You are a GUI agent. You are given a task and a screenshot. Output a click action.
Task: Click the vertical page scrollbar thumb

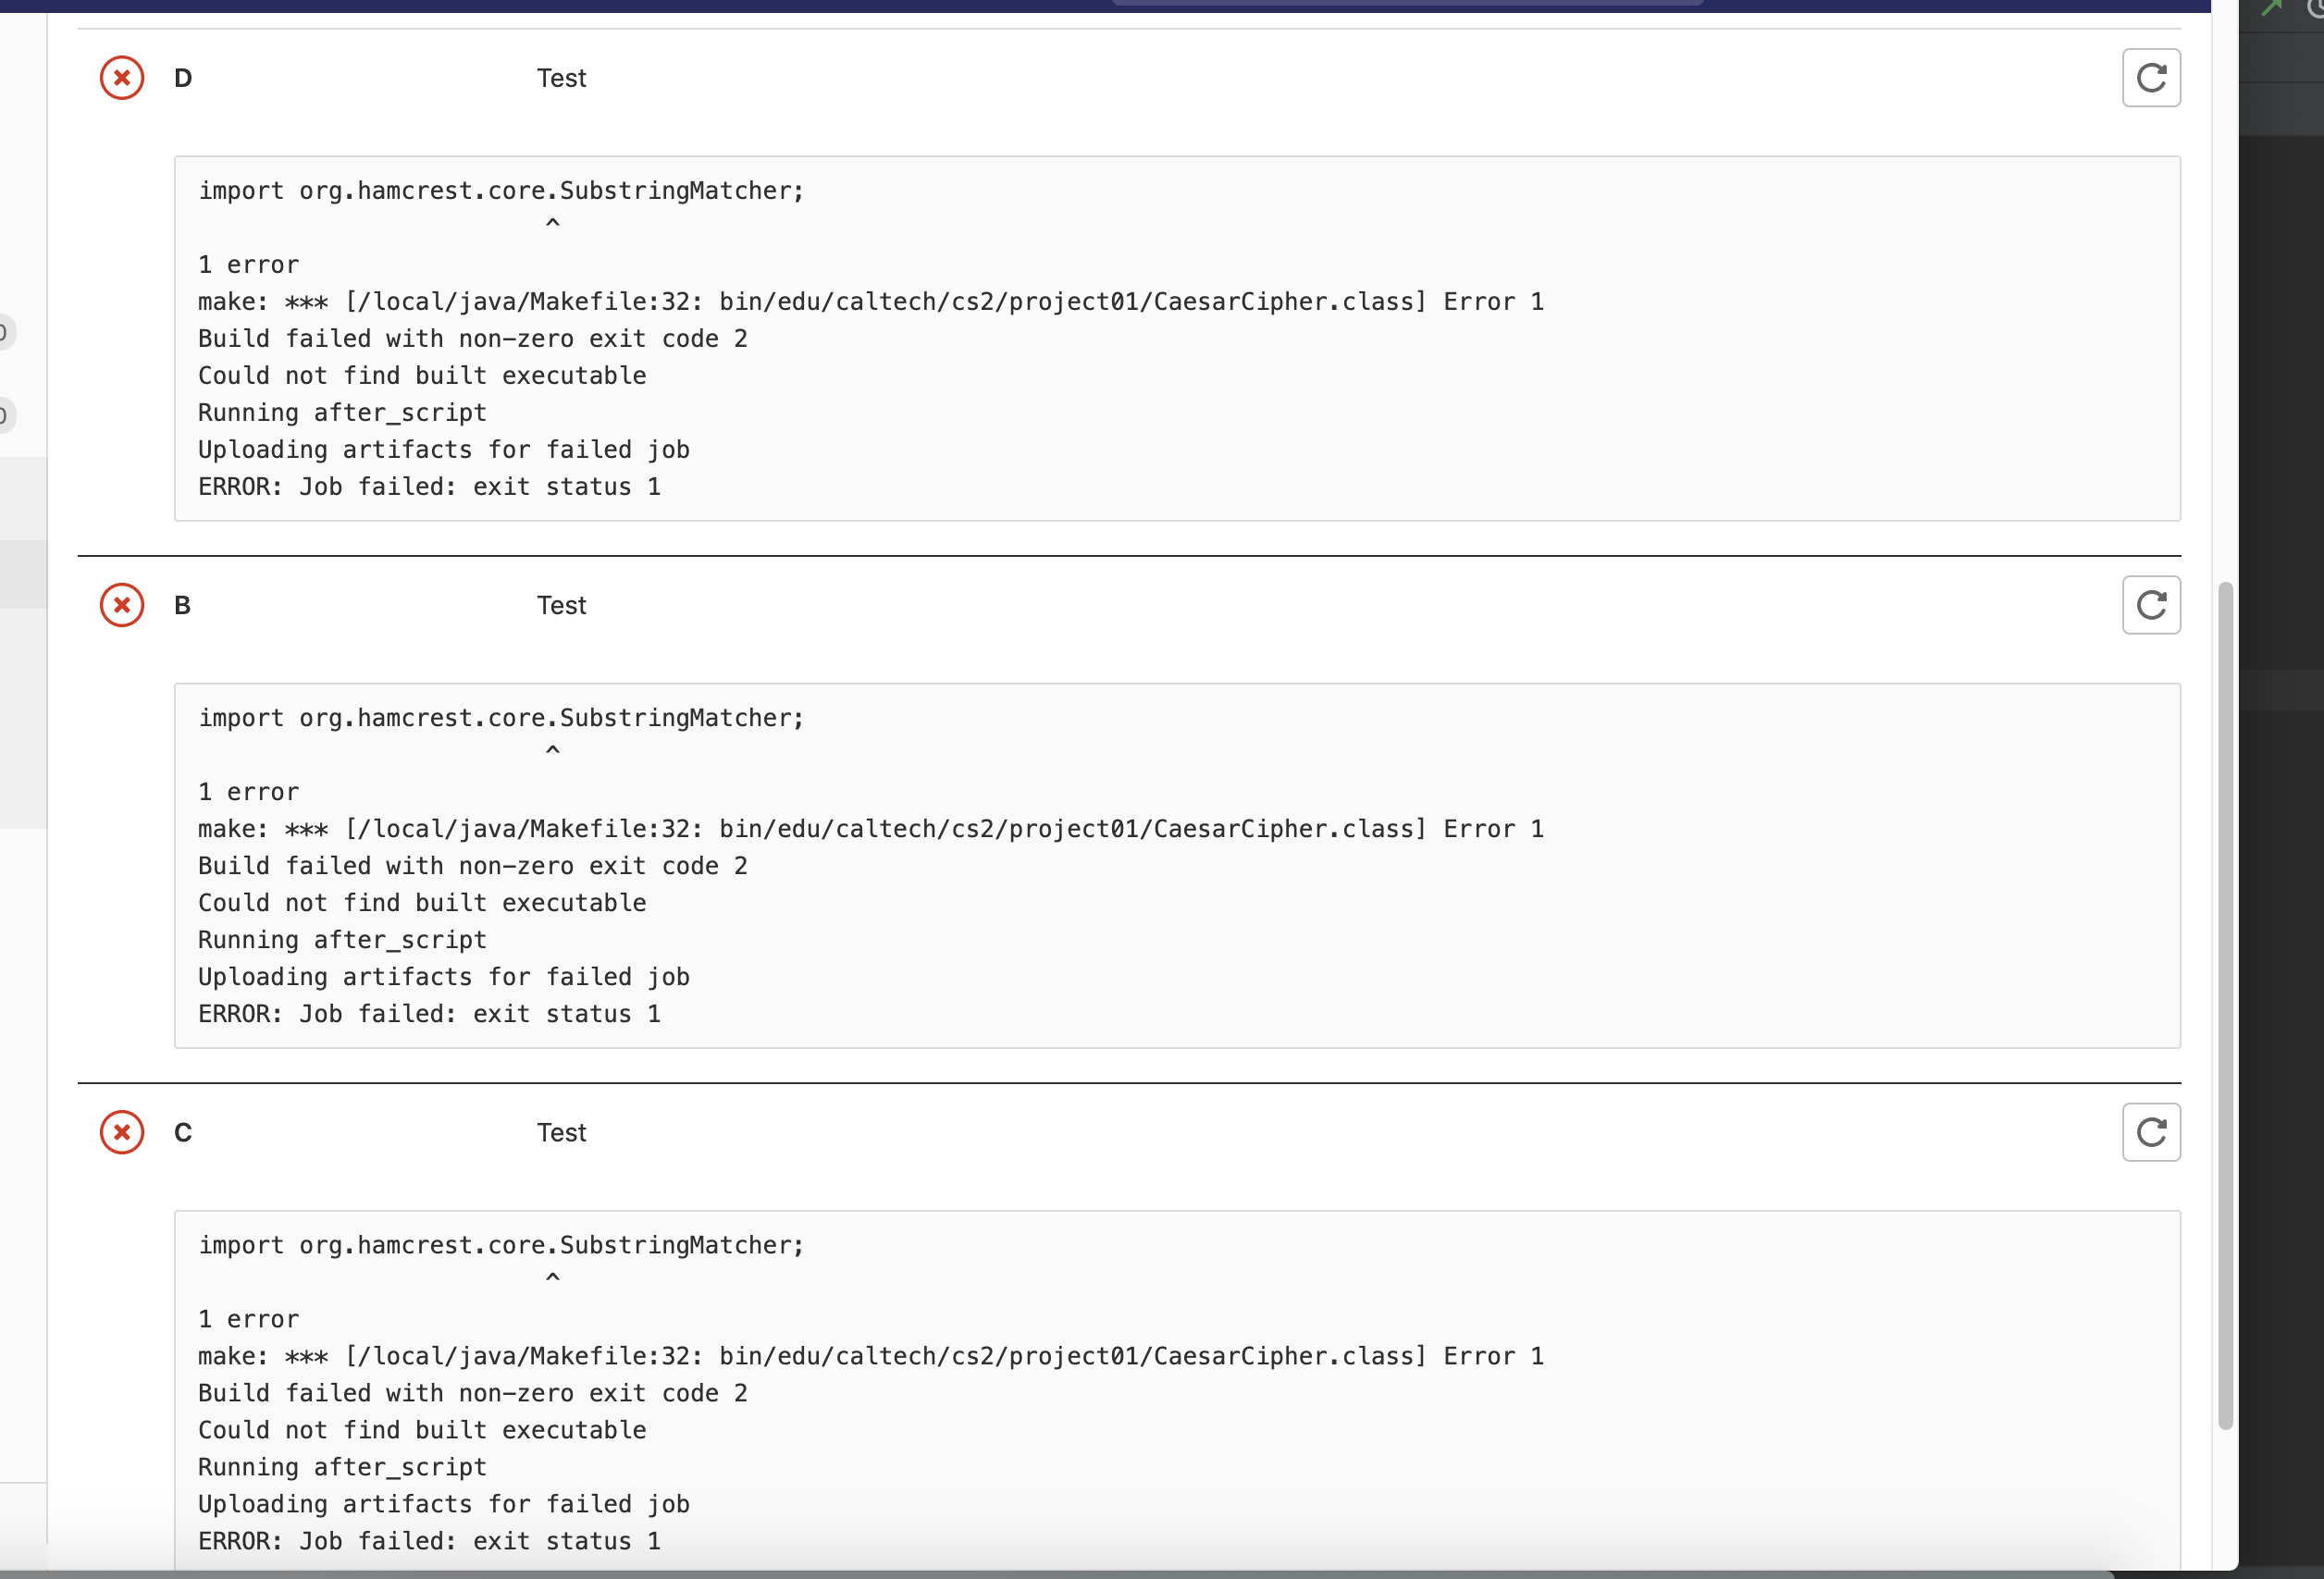[x=2224, y=1000]
